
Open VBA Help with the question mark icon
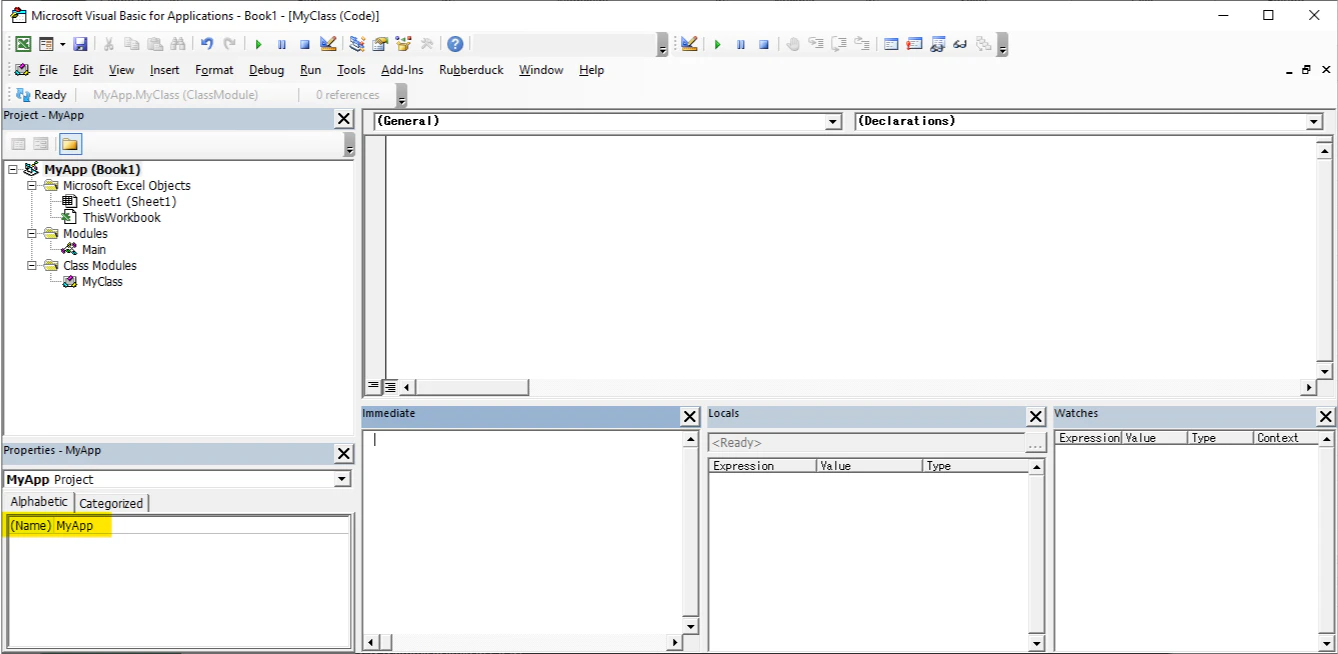[x=455, y=44]
